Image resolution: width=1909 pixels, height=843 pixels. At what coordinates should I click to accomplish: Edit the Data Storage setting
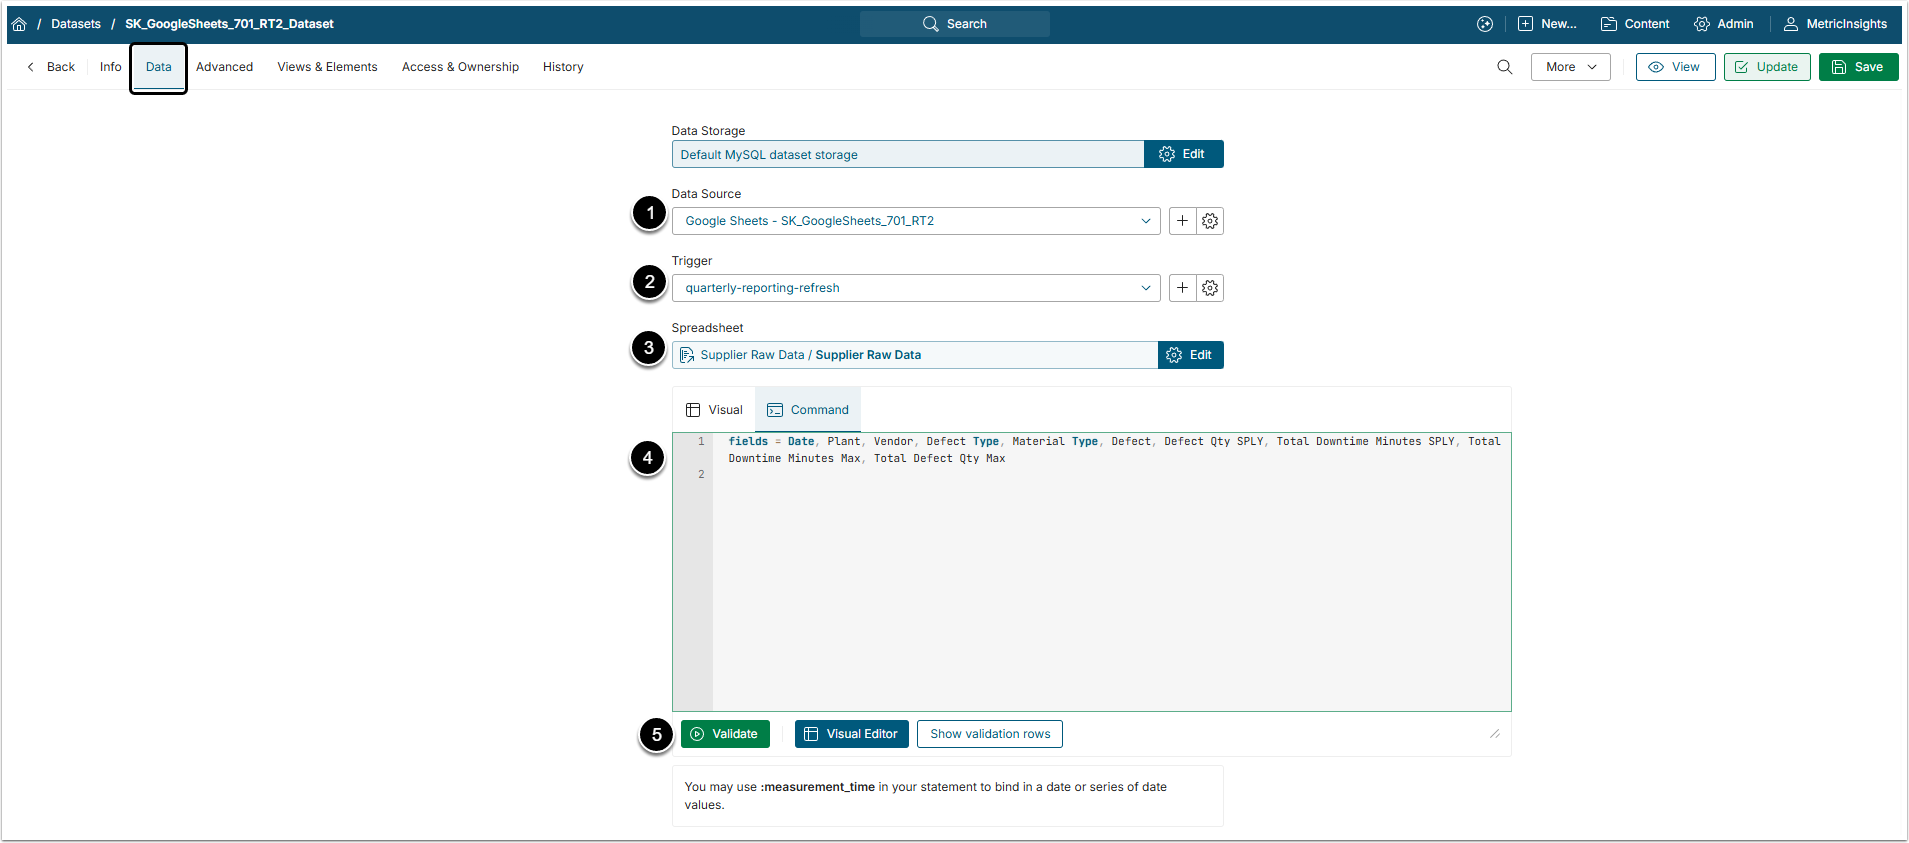point(1183,154)
